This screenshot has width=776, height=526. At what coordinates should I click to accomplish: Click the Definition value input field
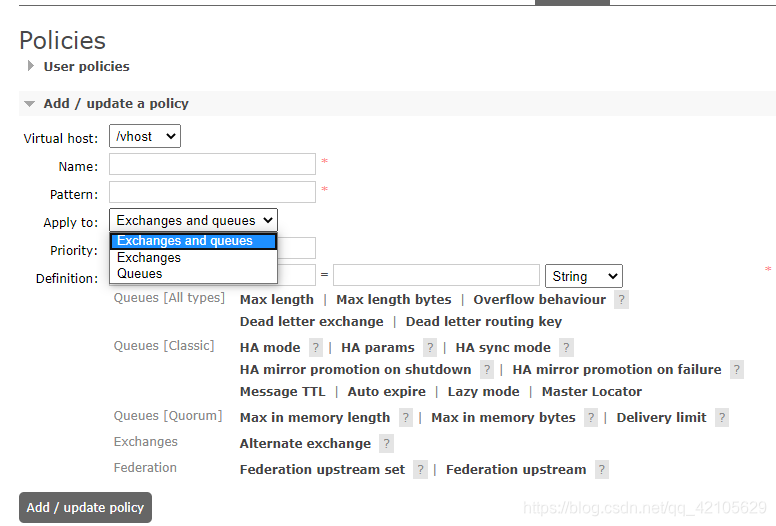coord(436,275)
